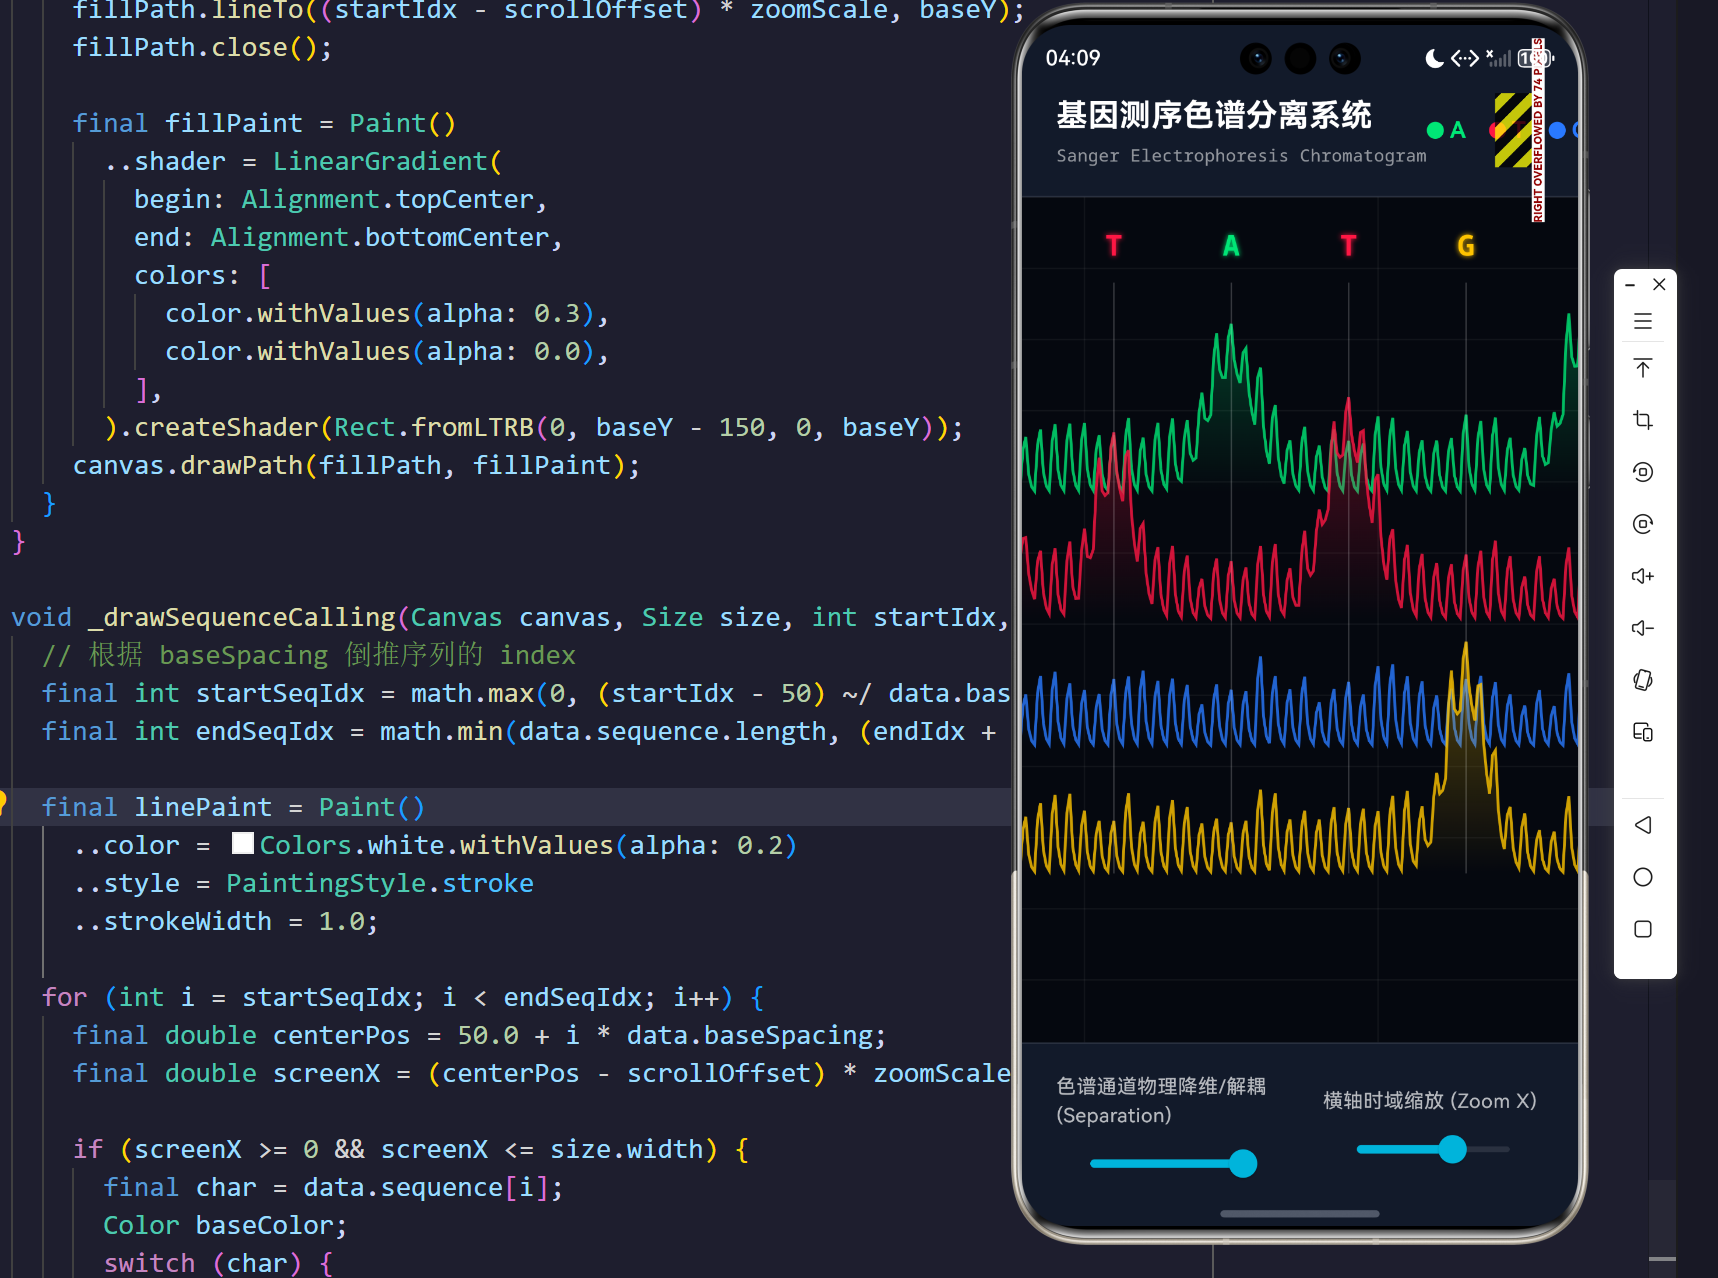The image size is (1718, 1278).
Task: Rotate the device clockwise in emulator toolbar
Action: [x=1643, y=524]
